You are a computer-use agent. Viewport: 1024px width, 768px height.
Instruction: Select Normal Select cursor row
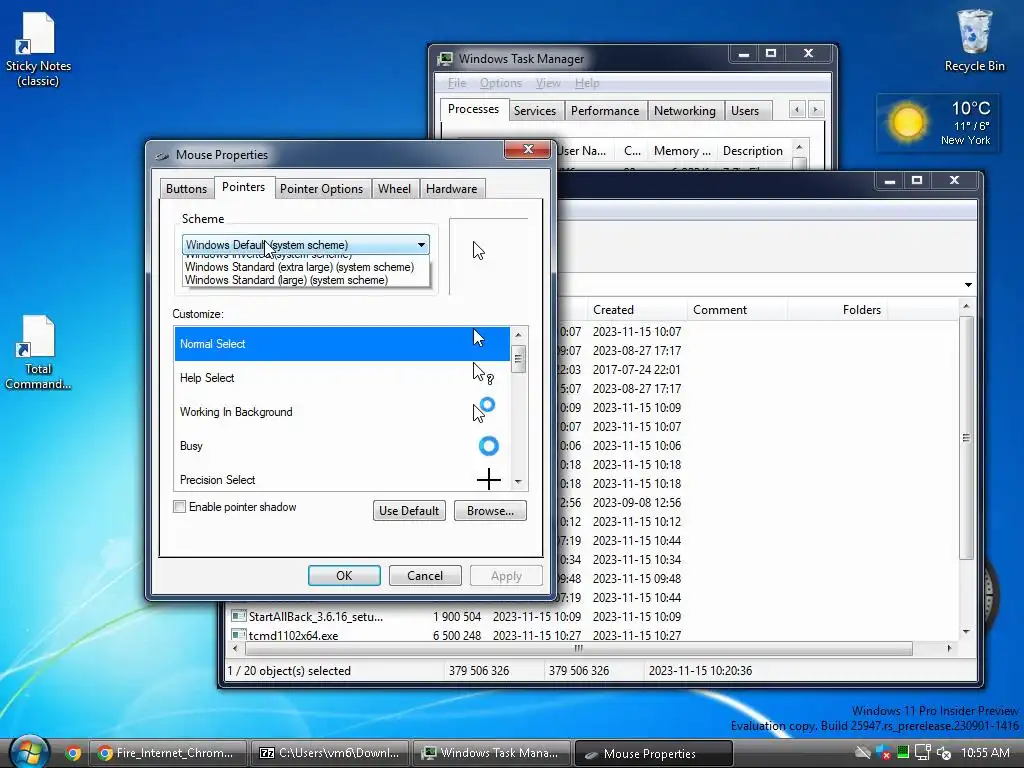(342, 344)
